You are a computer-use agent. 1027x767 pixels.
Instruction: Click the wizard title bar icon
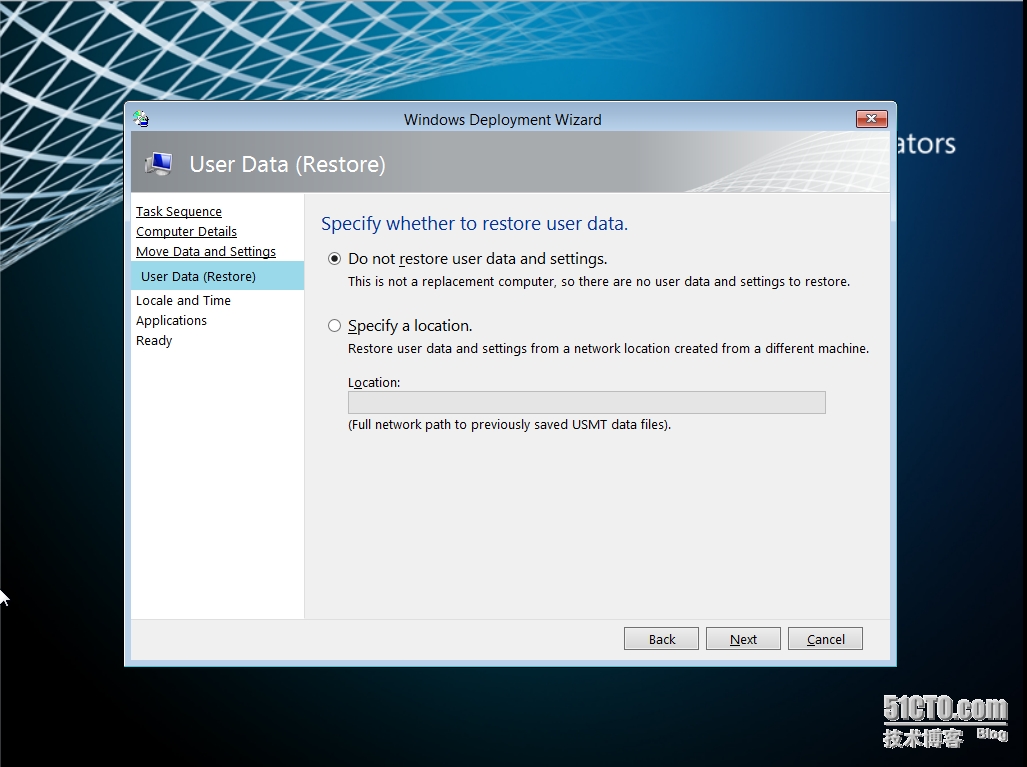pos(141,119)
